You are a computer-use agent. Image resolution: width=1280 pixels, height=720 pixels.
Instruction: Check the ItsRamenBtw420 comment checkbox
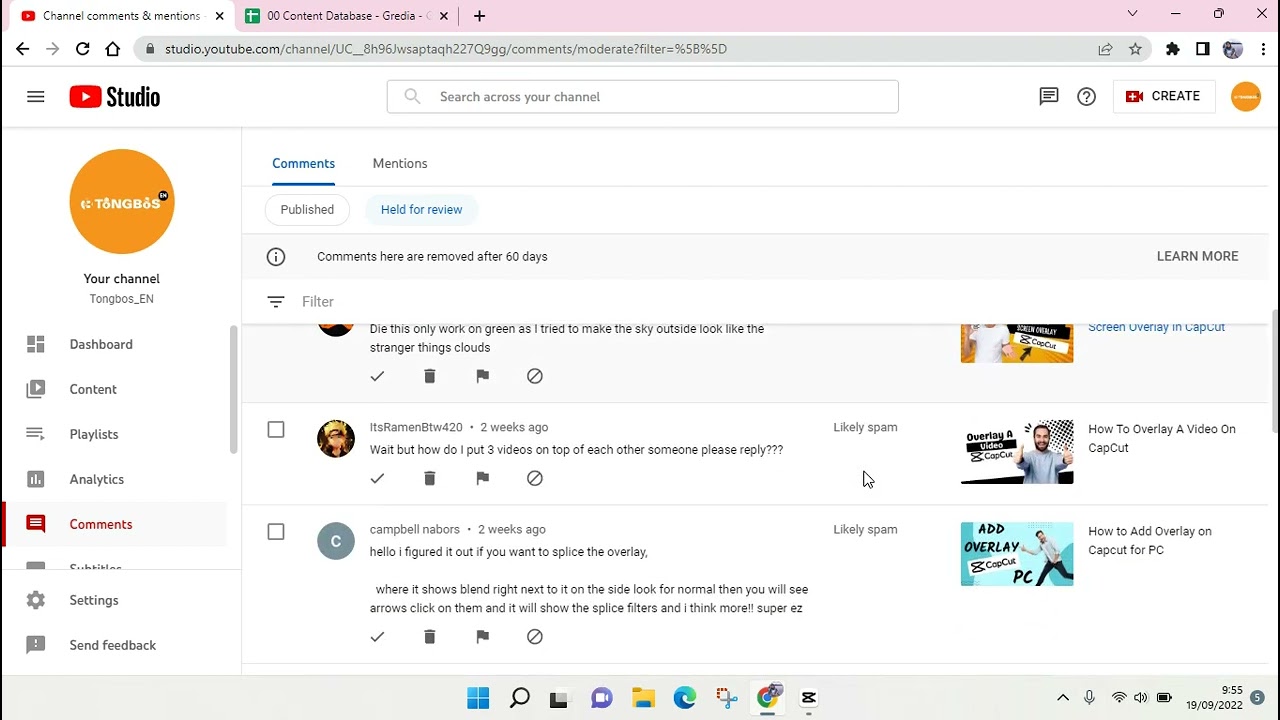(x=276, y=430)
